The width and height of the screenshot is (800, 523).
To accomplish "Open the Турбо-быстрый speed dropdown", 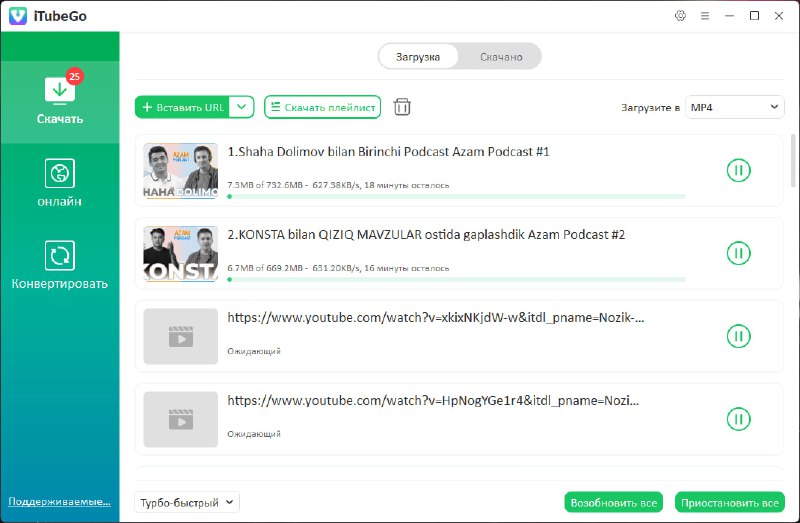I will click(x=187, y=503).
